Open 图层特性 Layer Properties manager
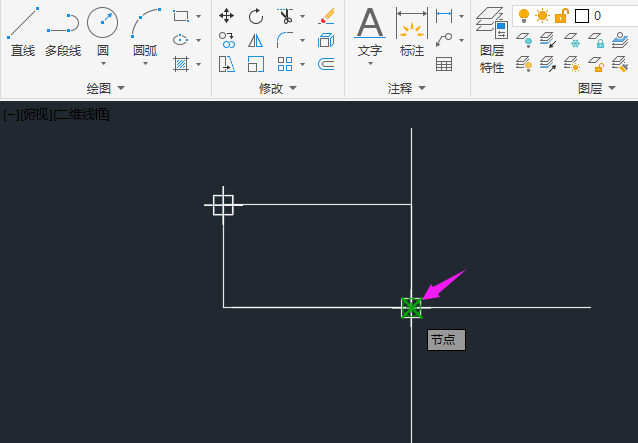The image size is (638, 443). pos(492,40)
